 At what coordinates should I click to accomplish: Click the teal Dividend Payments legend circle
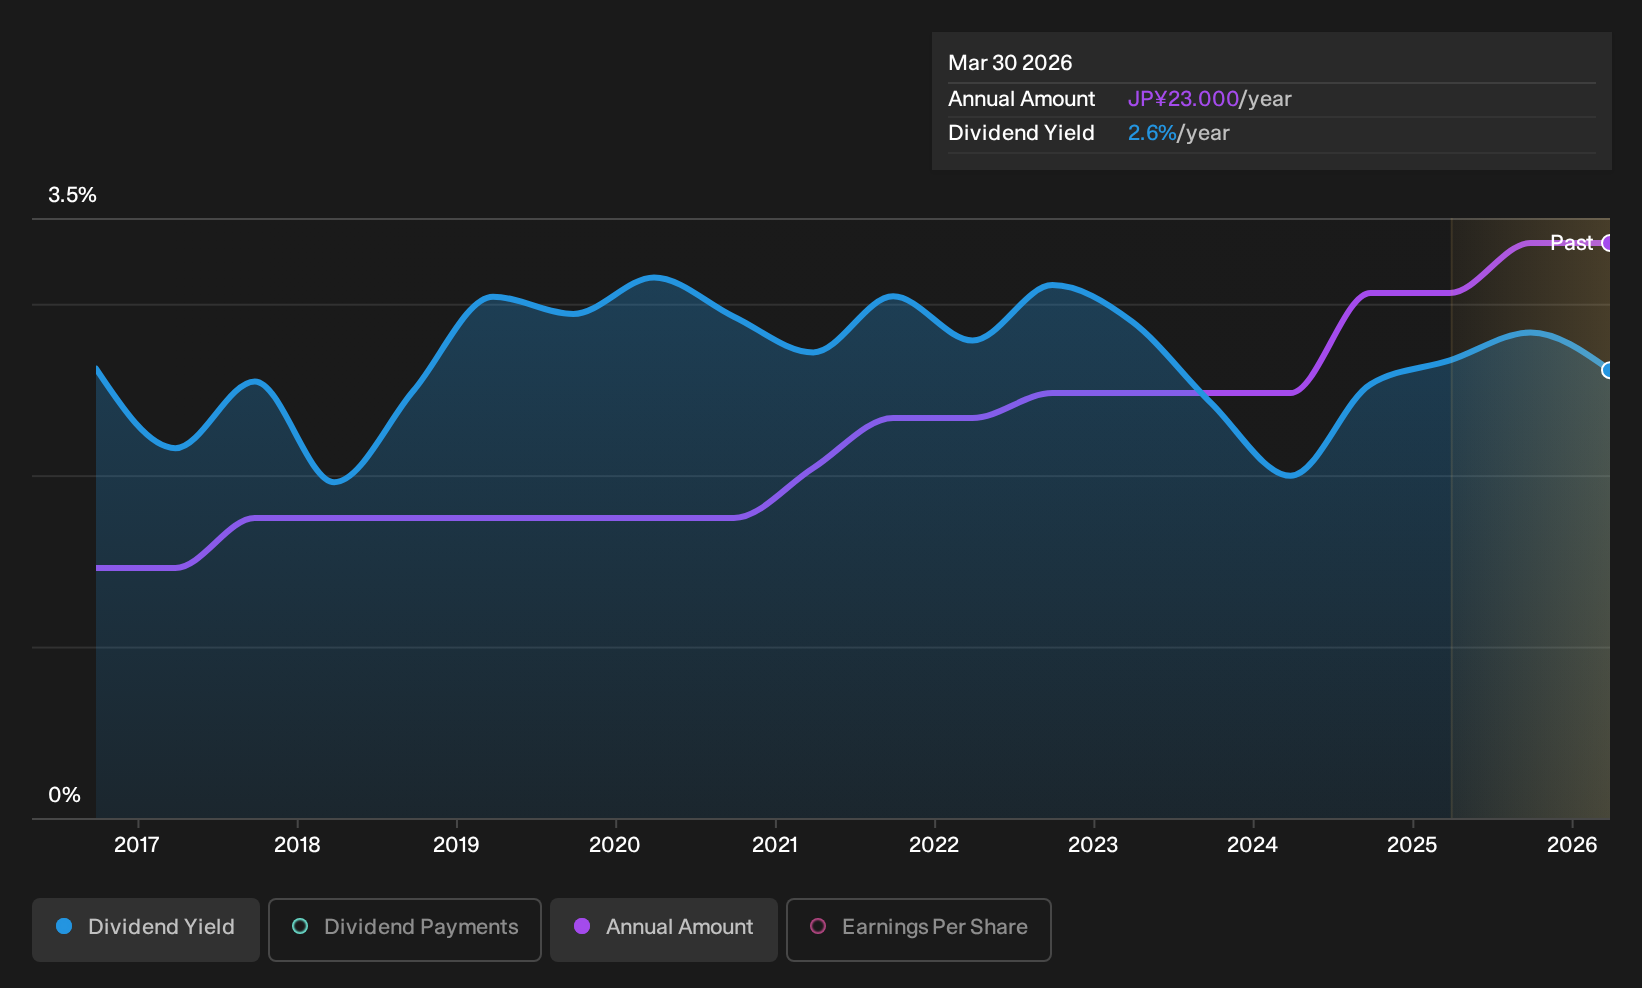pyautogui.click(x=300, y=926)
